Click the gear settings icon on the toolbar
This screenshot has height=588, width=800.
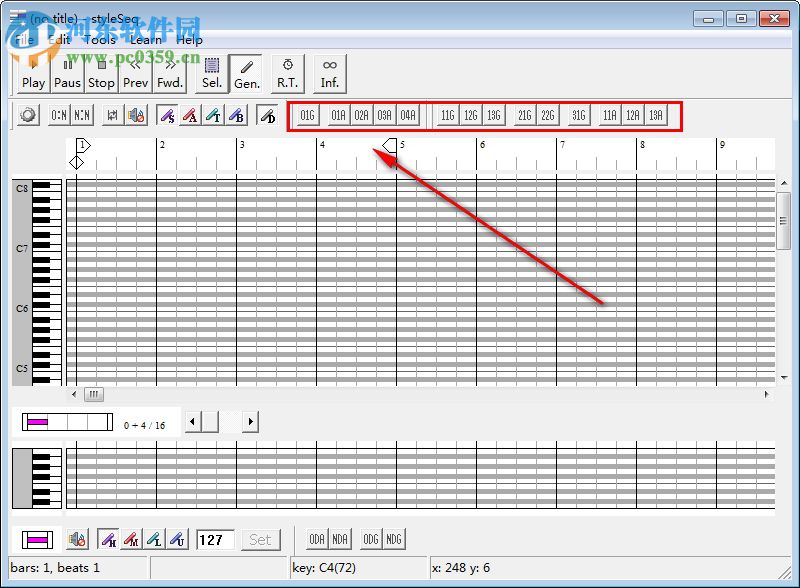(x=27, y=115)
